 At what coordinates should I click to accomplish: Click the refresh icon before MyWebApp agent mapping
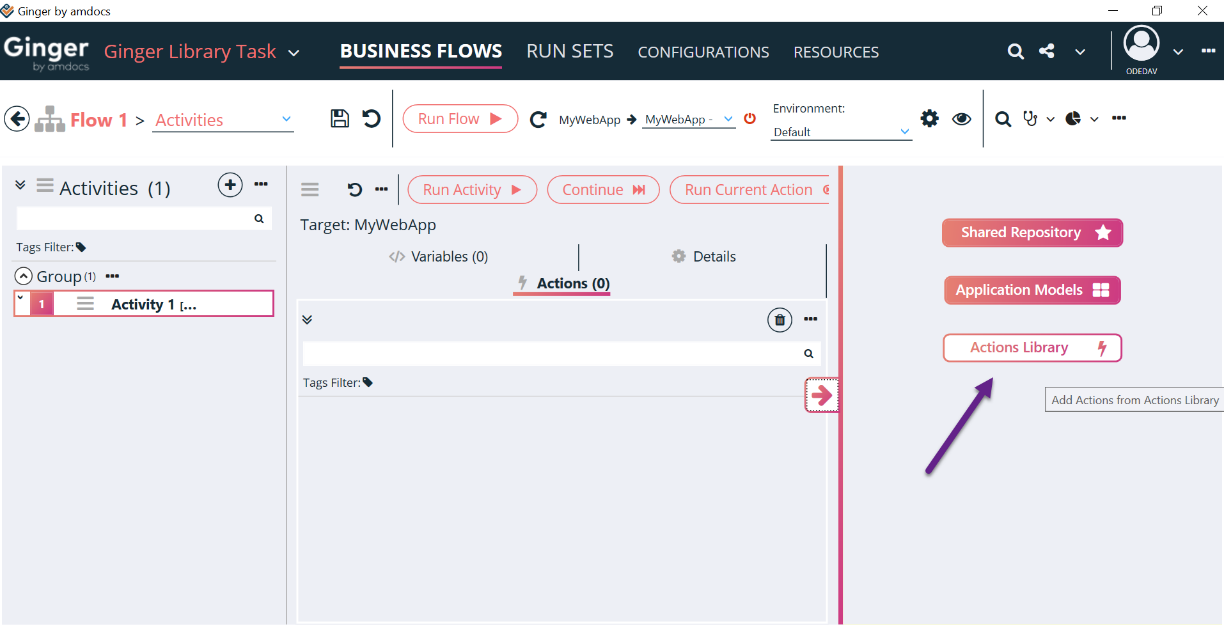(538, 120)
